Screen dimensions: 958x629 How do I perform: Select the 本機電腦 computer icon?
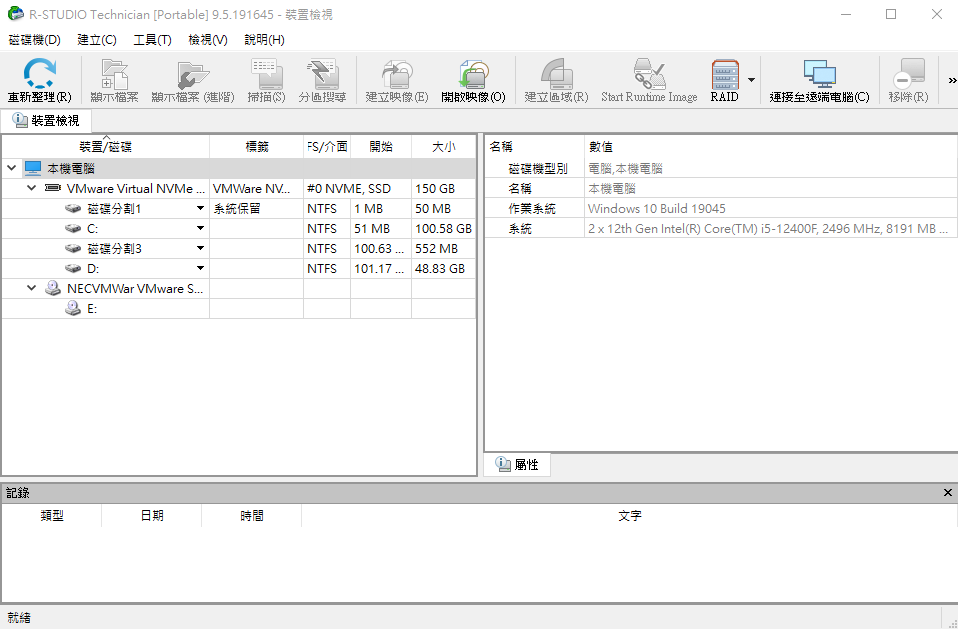(33, 168)
